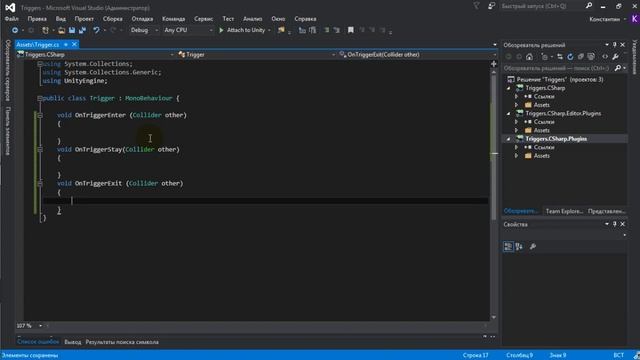Viewport: 640px width, 360px height.
Task: Click the Solution Explorer search magnifier icon
Action: (x=618, y=68)
